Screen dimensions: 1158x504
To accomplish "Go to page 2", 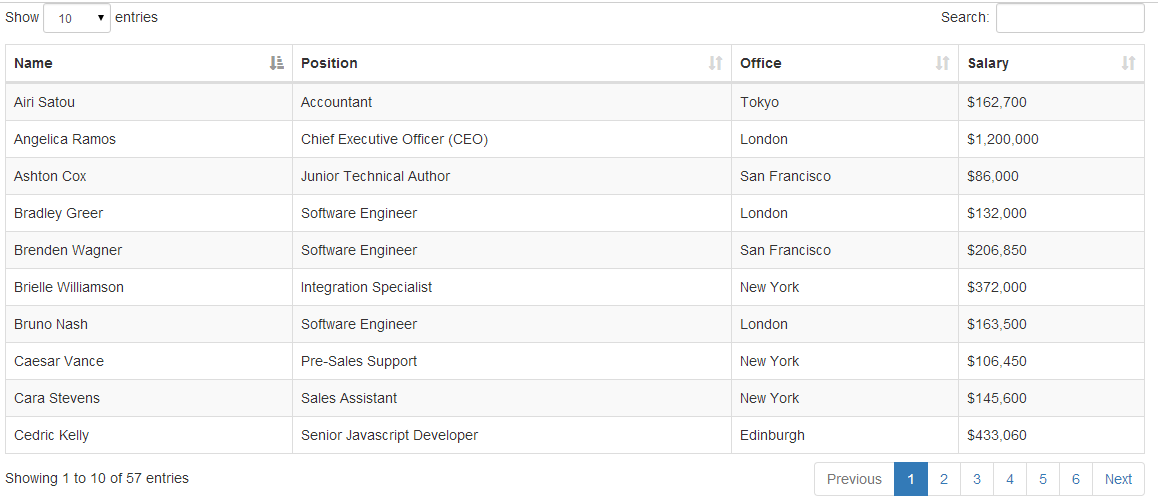I will pyautogui.click(x=944, y=479).
